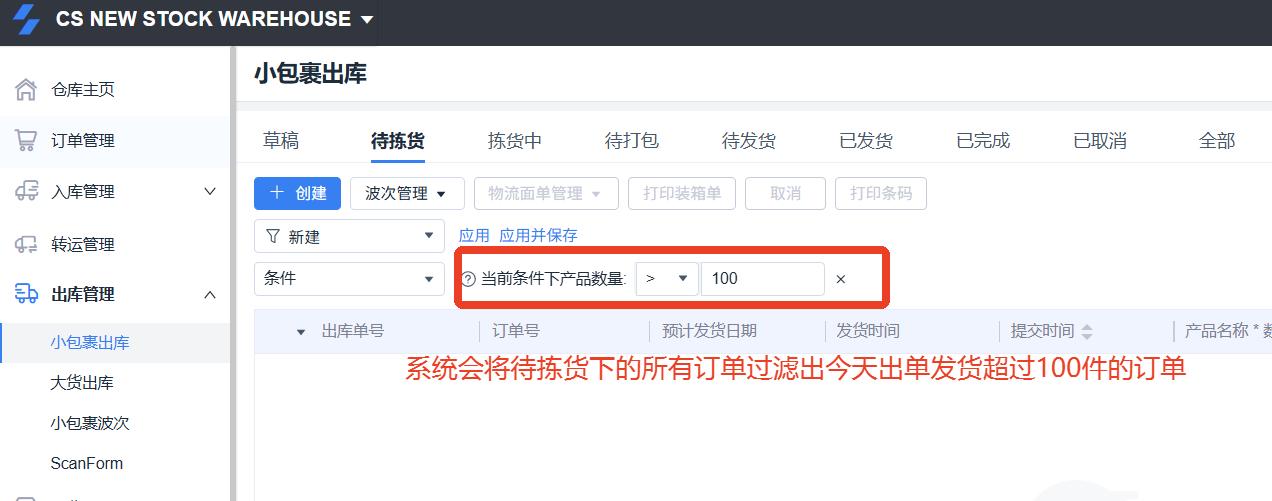This screenshot has height=501, width=1272.
Task: Expand the 波次管理 dropdown
Action: click(406, 194)
